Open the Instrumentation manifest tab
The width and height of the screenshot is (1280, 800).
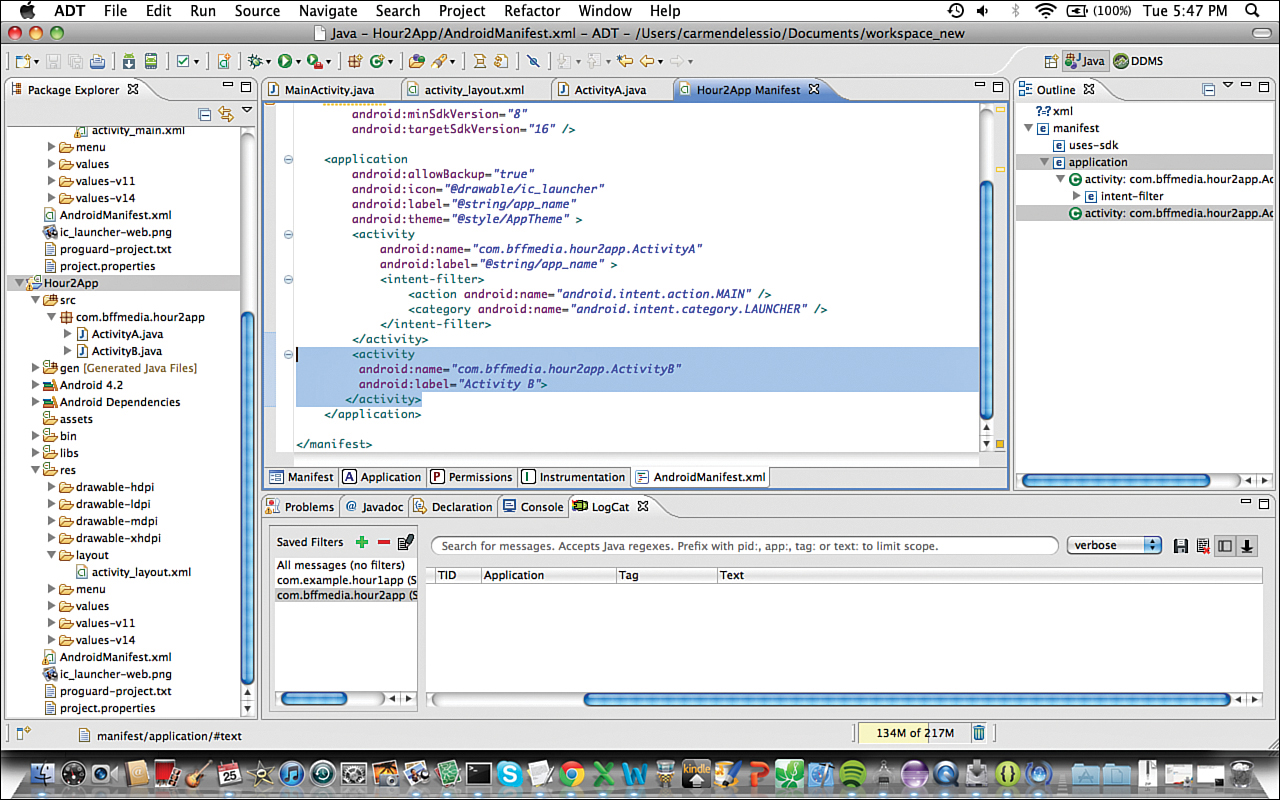[x=572, y=477]
